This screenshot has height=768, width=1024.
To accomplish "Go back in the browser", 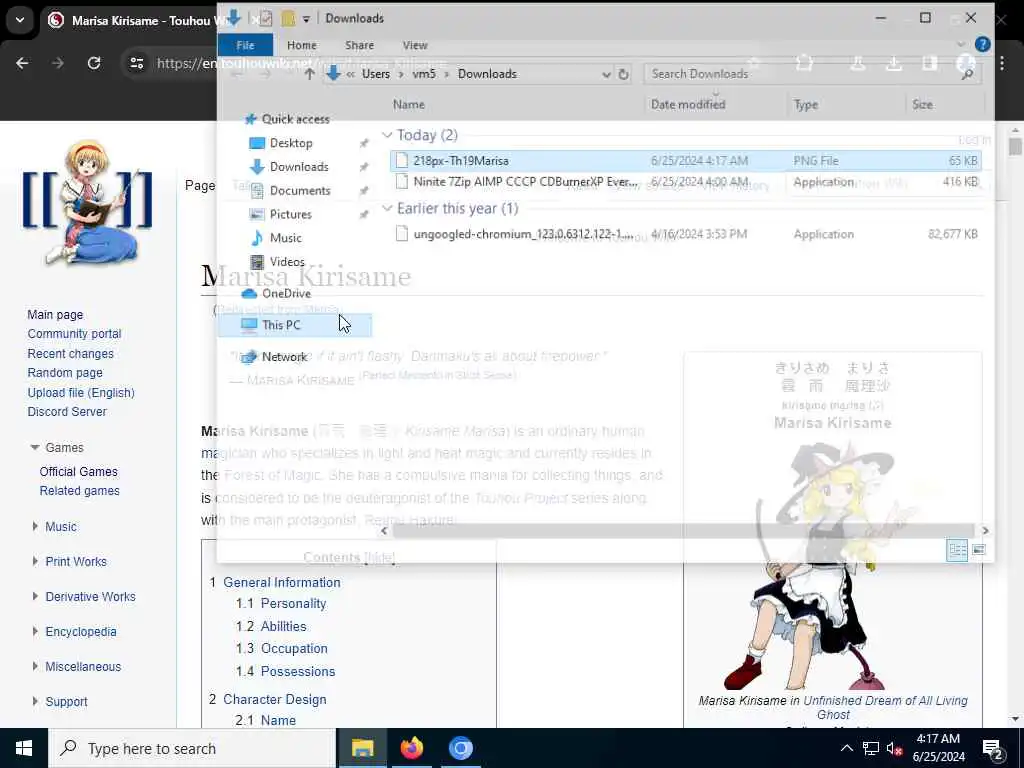I will point(22,63).
